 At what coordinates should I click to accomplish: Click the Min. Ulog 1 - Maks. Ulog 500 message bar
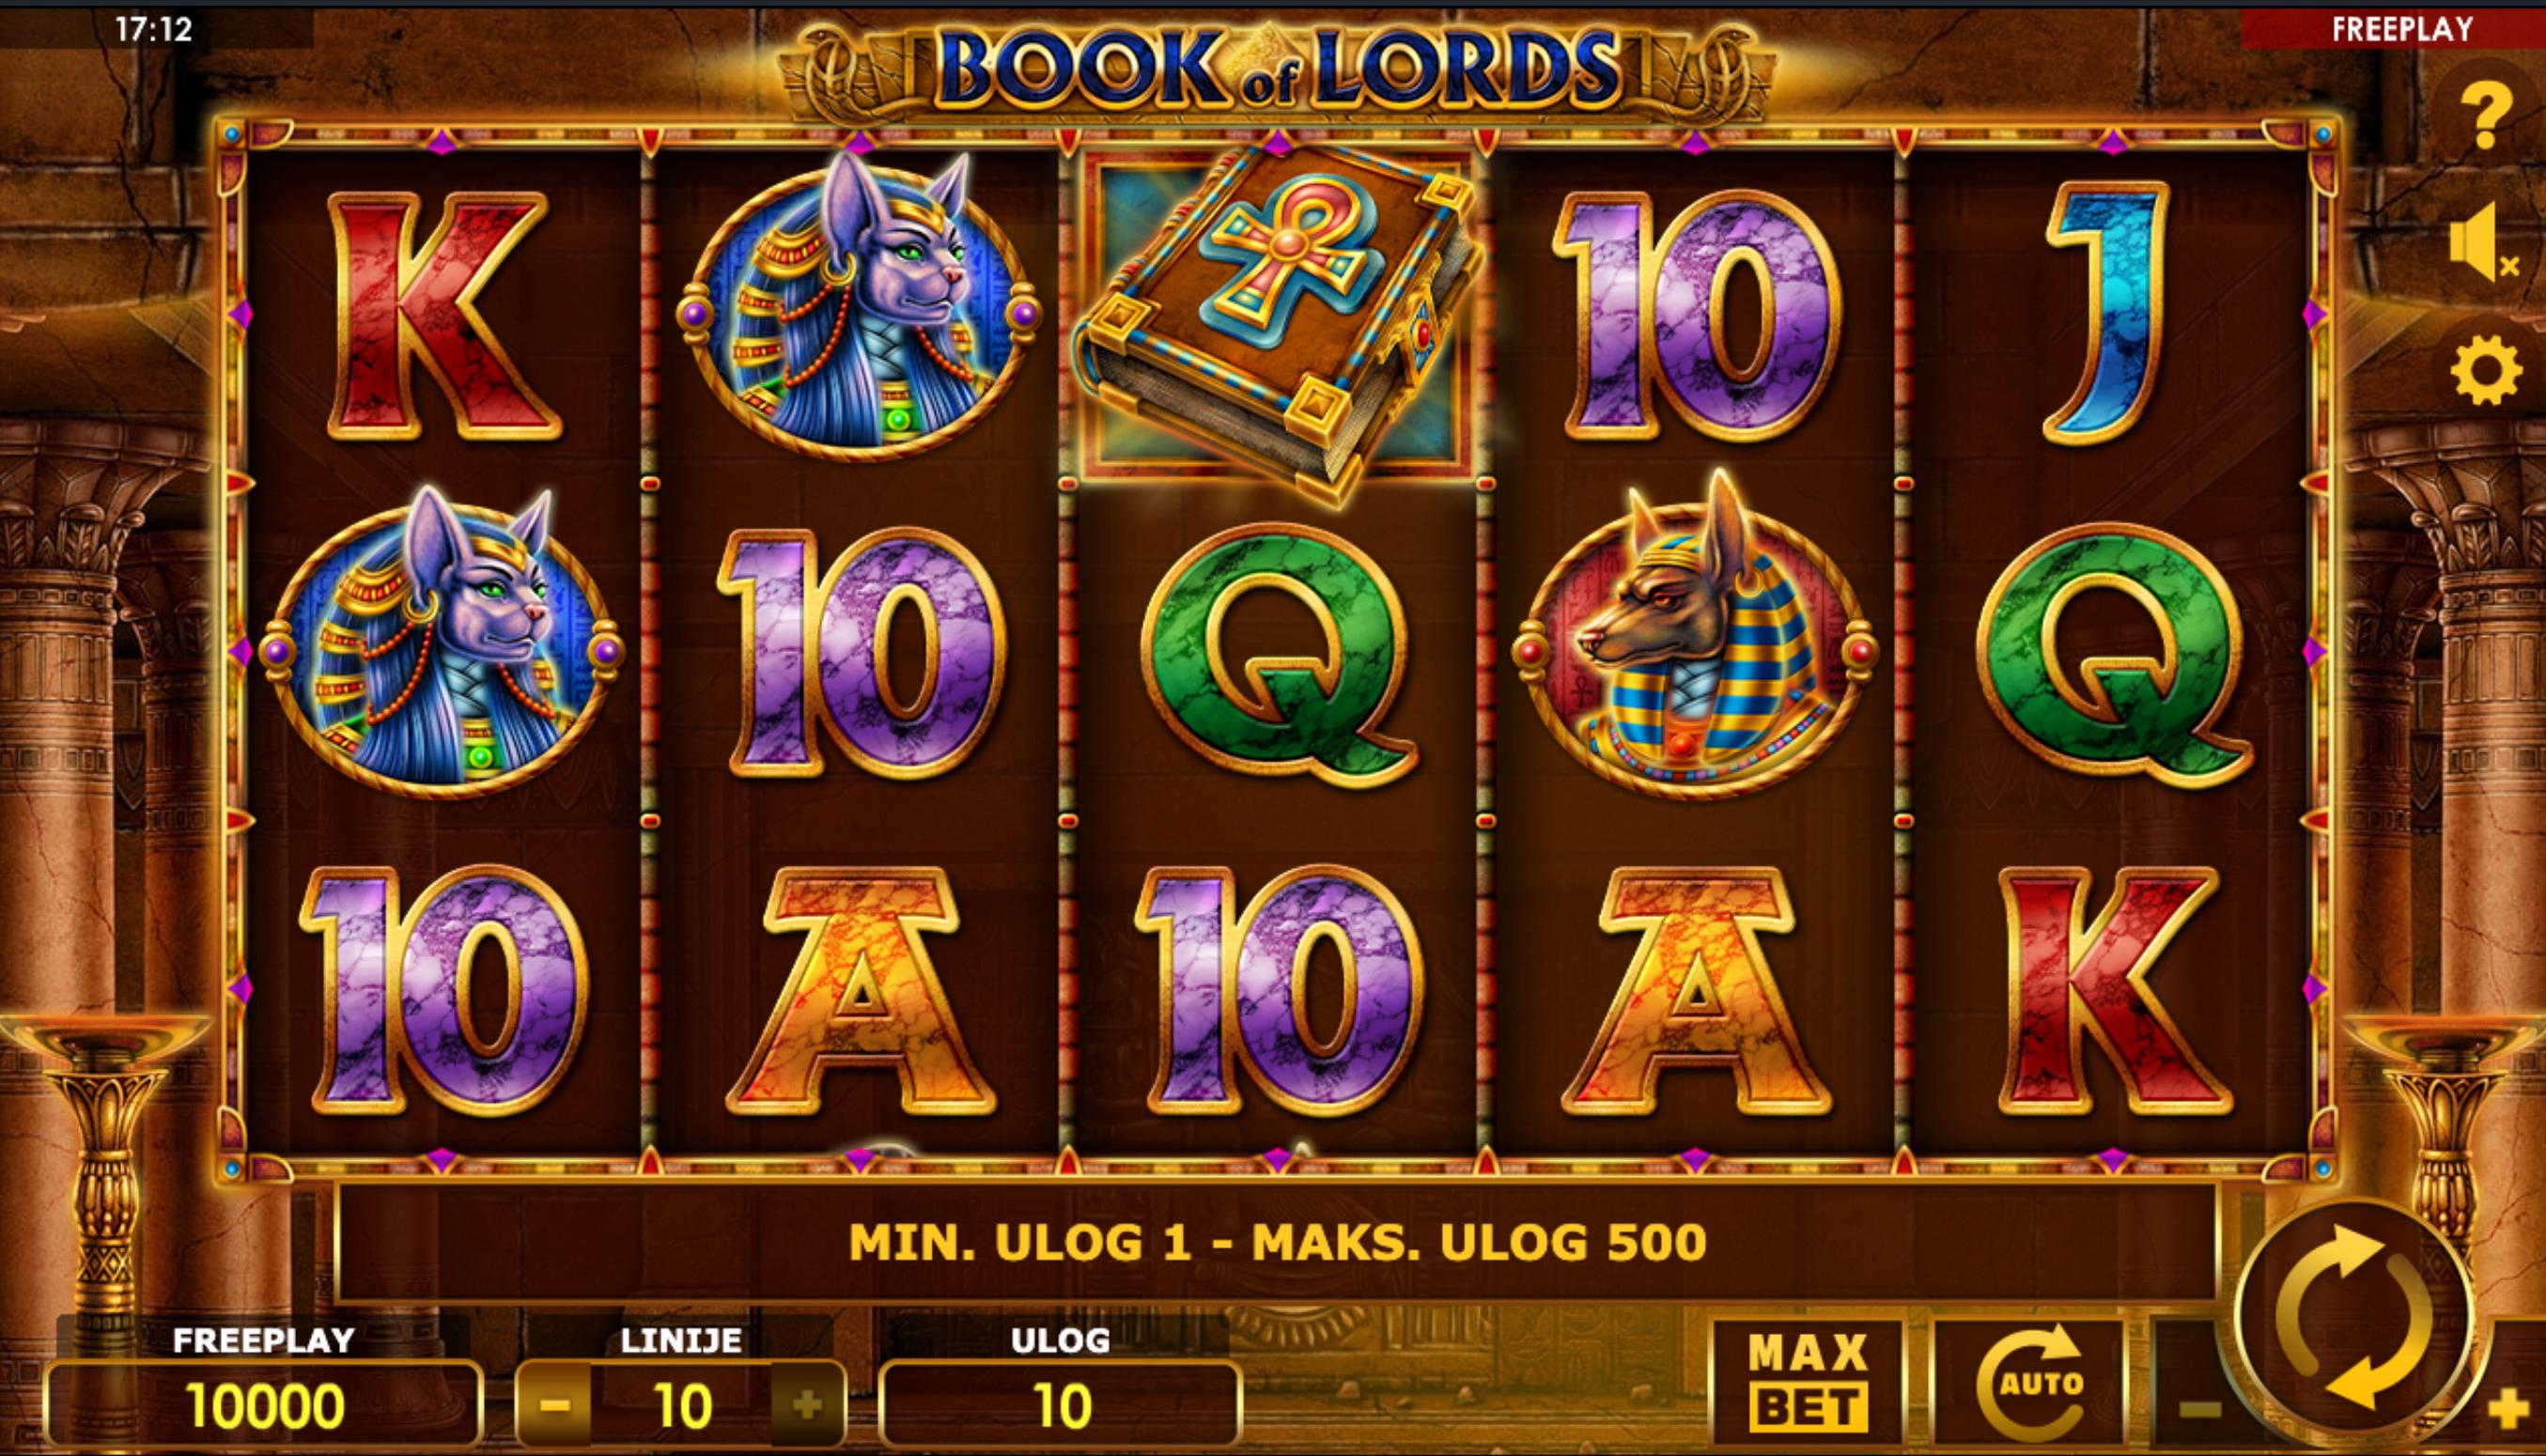[x=1277, y=1242]
